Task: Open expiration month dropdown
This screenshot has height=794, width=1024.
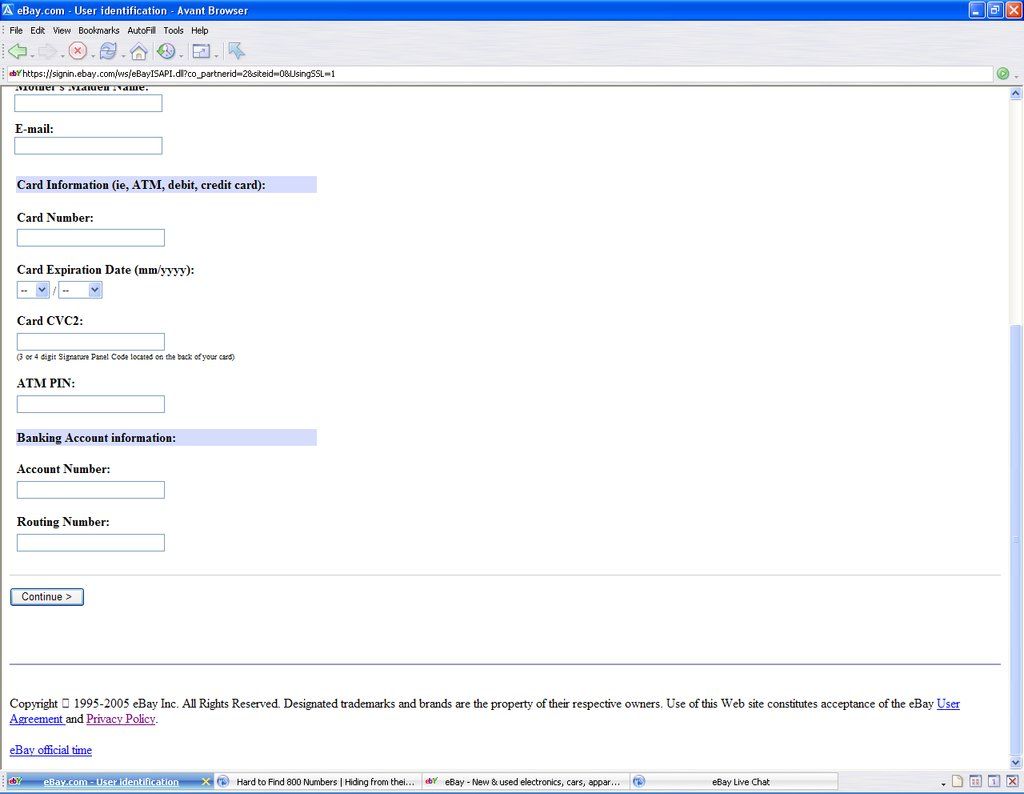Action: (x=33, y=290)
